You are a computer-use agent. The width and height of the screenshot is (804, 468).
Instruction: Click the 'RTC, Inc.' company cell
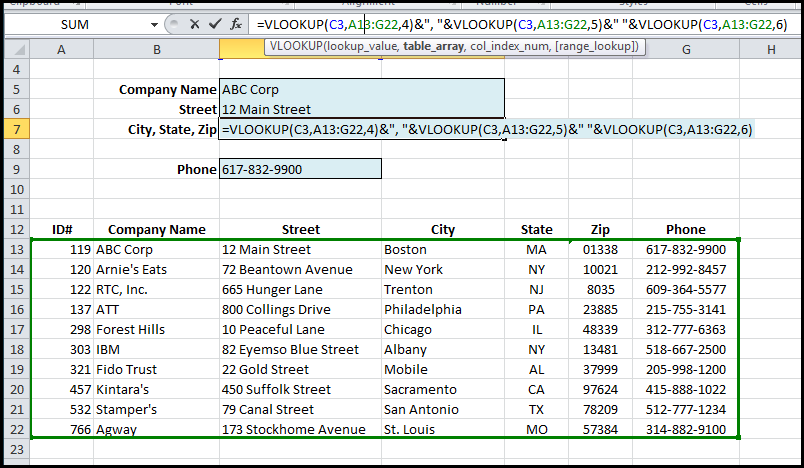(156, 290)
